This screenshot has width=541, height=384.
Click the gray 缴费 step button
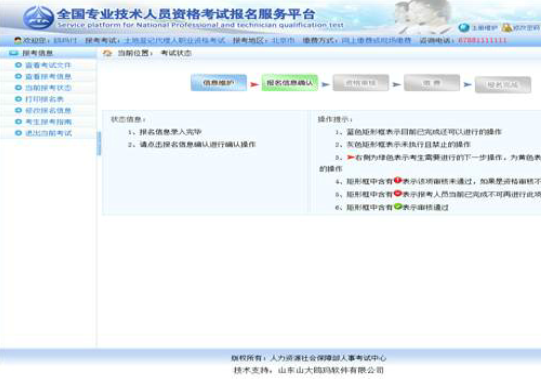click(x=432, y=83)
